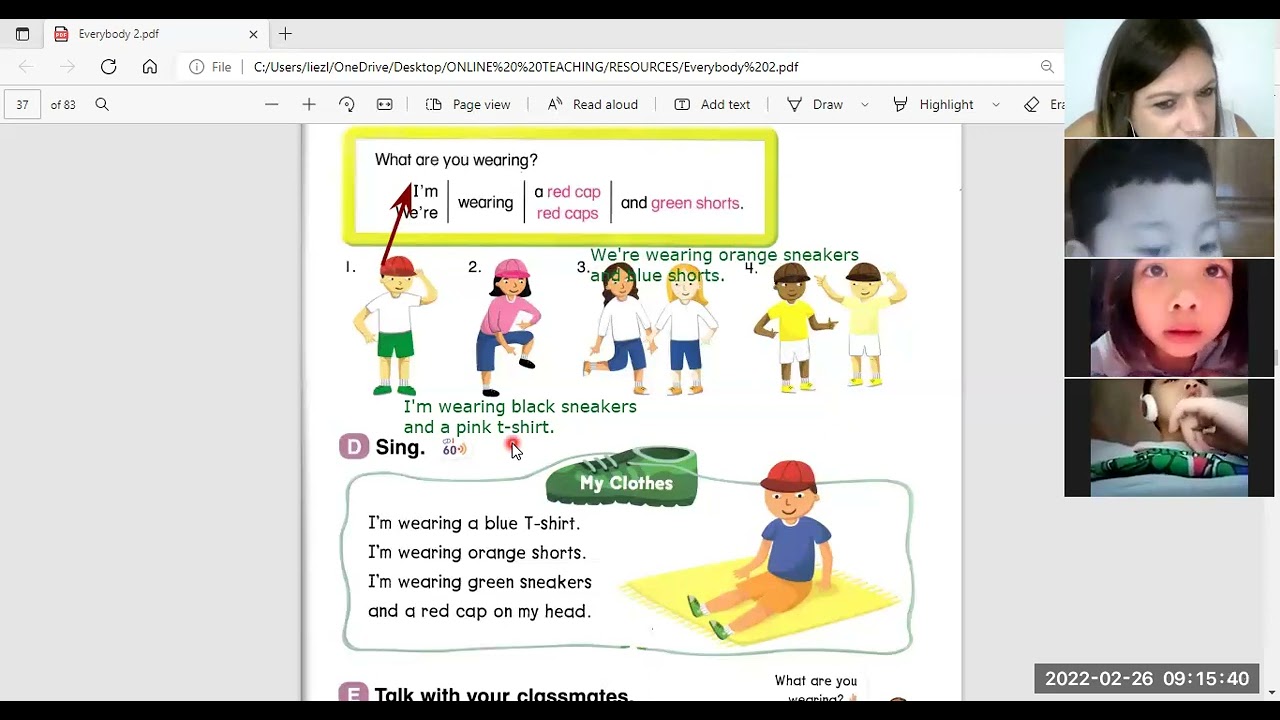Click the 'red caps' pink text
The image size is (1280, 720).
(x=567, y=213)
